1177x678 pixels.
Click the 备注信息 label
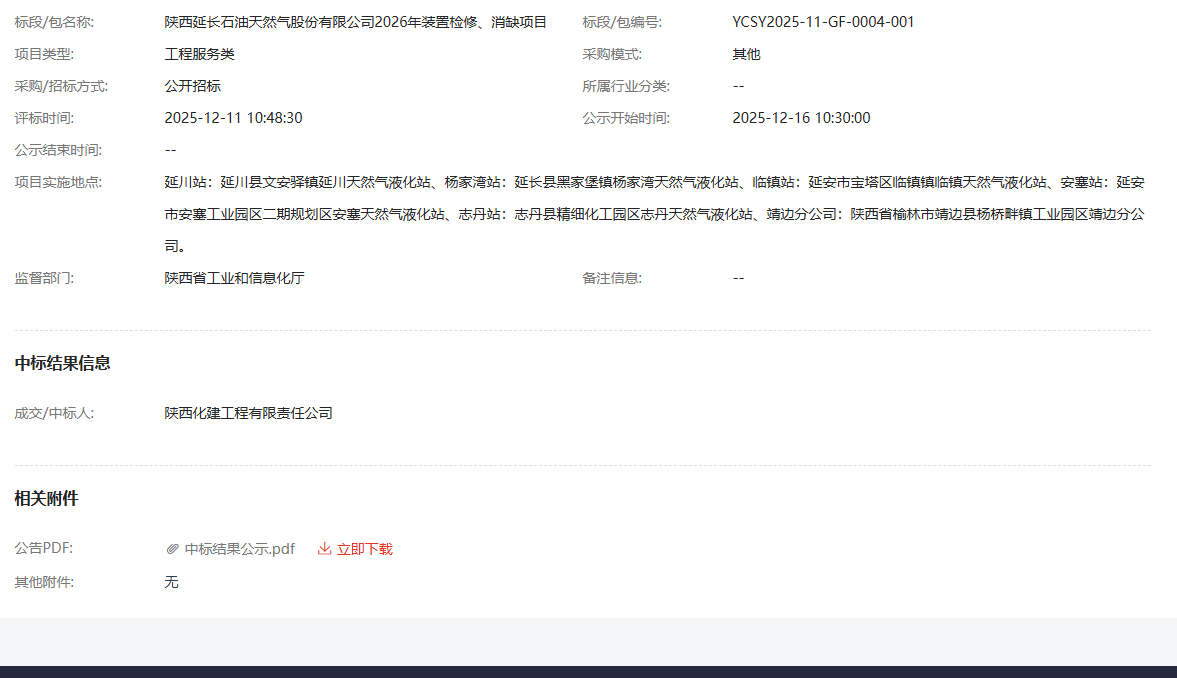pyautogui.click(x=612, y=278)
